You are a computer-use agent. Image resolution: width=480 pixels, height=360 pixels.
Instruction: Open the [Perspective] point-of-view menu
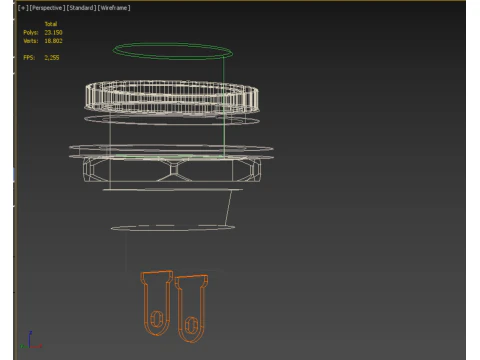coord(48,8)
